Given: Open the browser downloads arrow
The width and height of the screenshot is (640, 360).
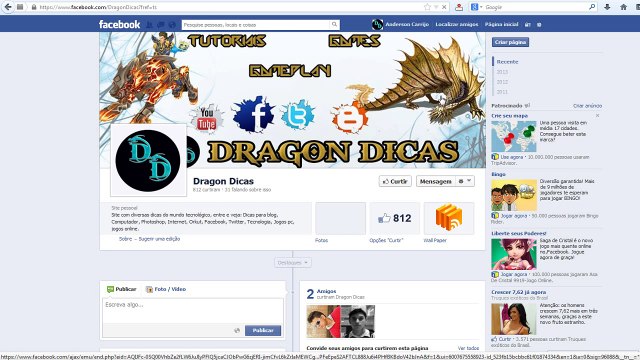Looking at the screenshot, I should pos(607,7).
